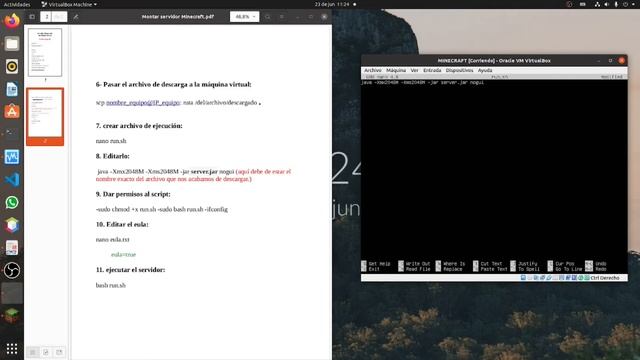Screen dimensions: 640x360
Task: Click the 'Get Help' shortcut in nano
Action: coord(376,264)
